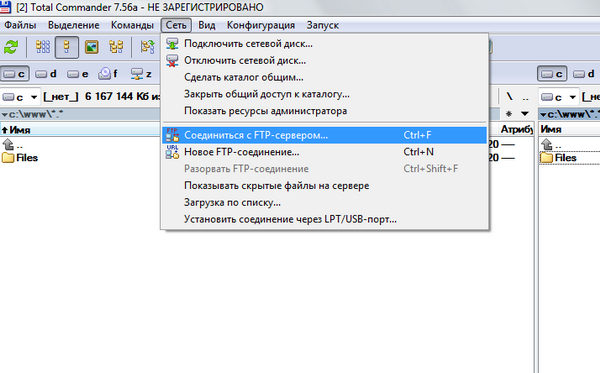Select Files folder in right panel
600x373 pixels.
tap(558, 158)
